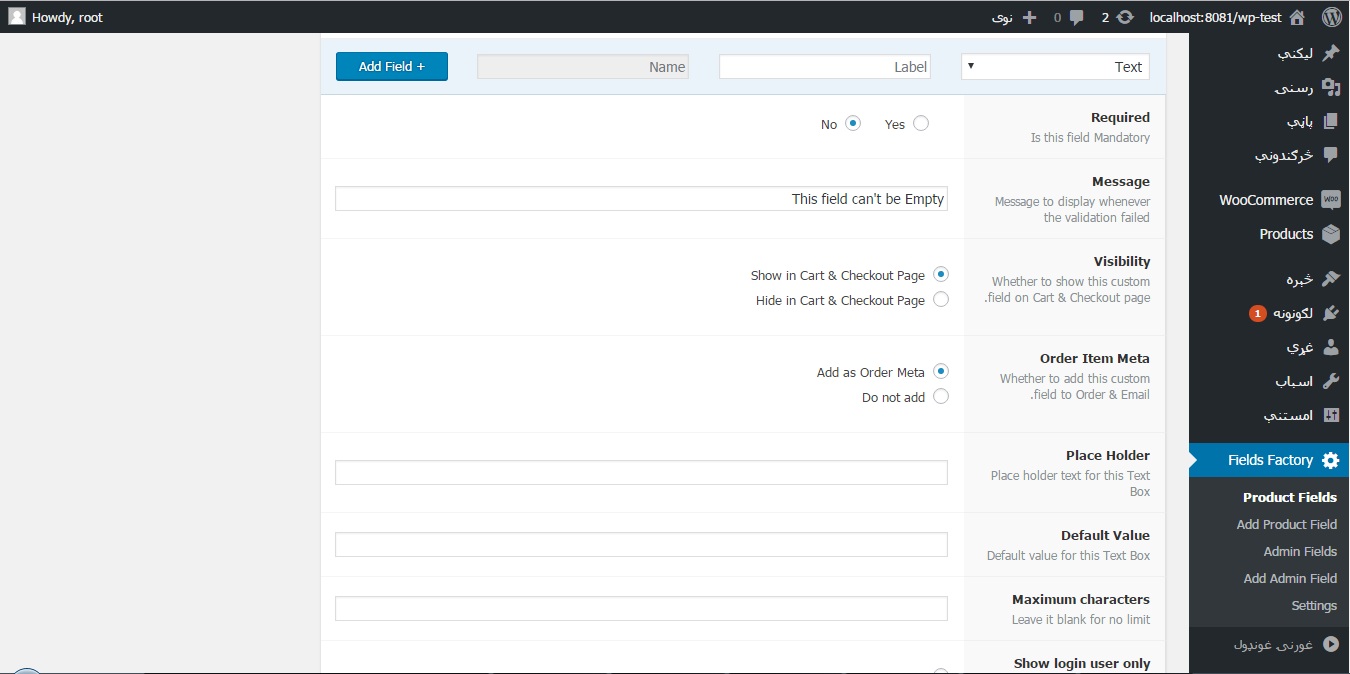This screenshot has width=1350, height=674.
Task: Click the Products box icon
Action: (1331, 234)
